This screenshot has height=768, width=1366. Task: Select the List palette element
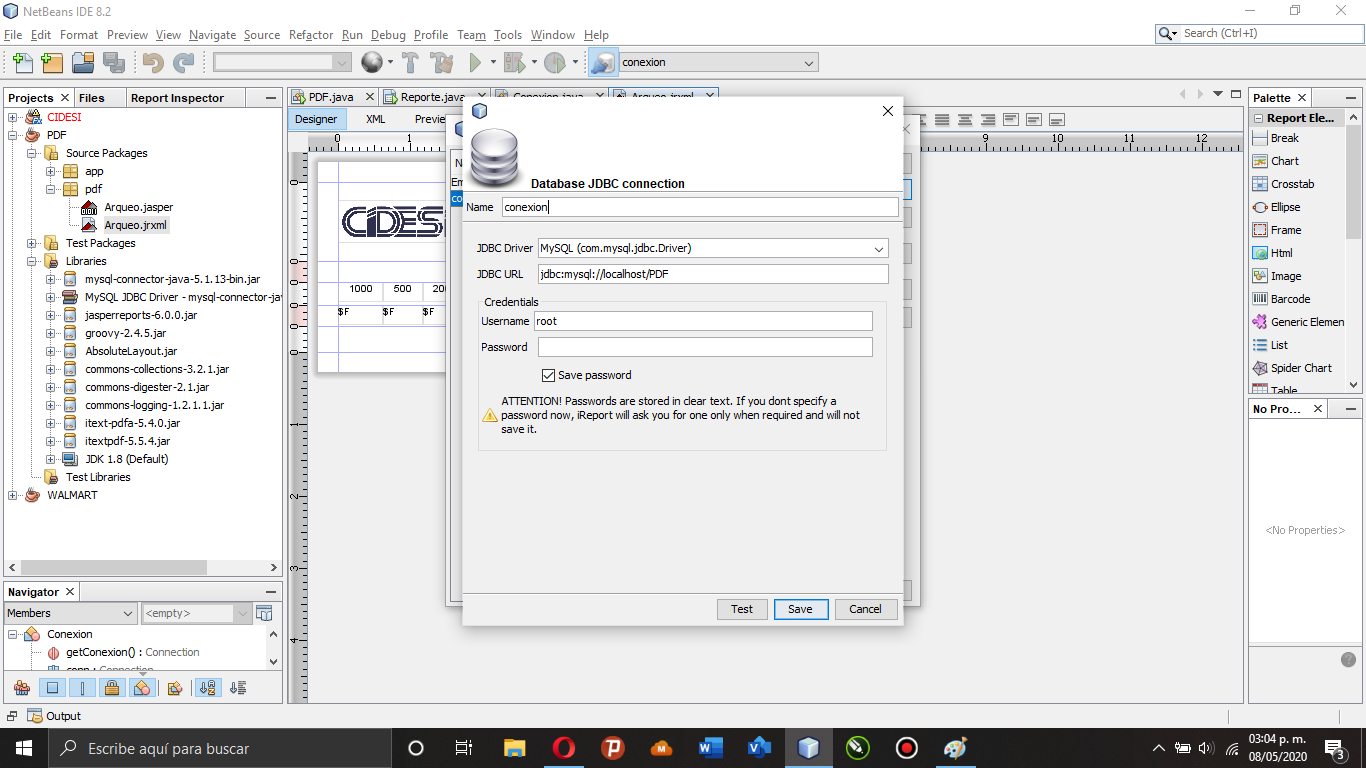[x=1270, y=345]
